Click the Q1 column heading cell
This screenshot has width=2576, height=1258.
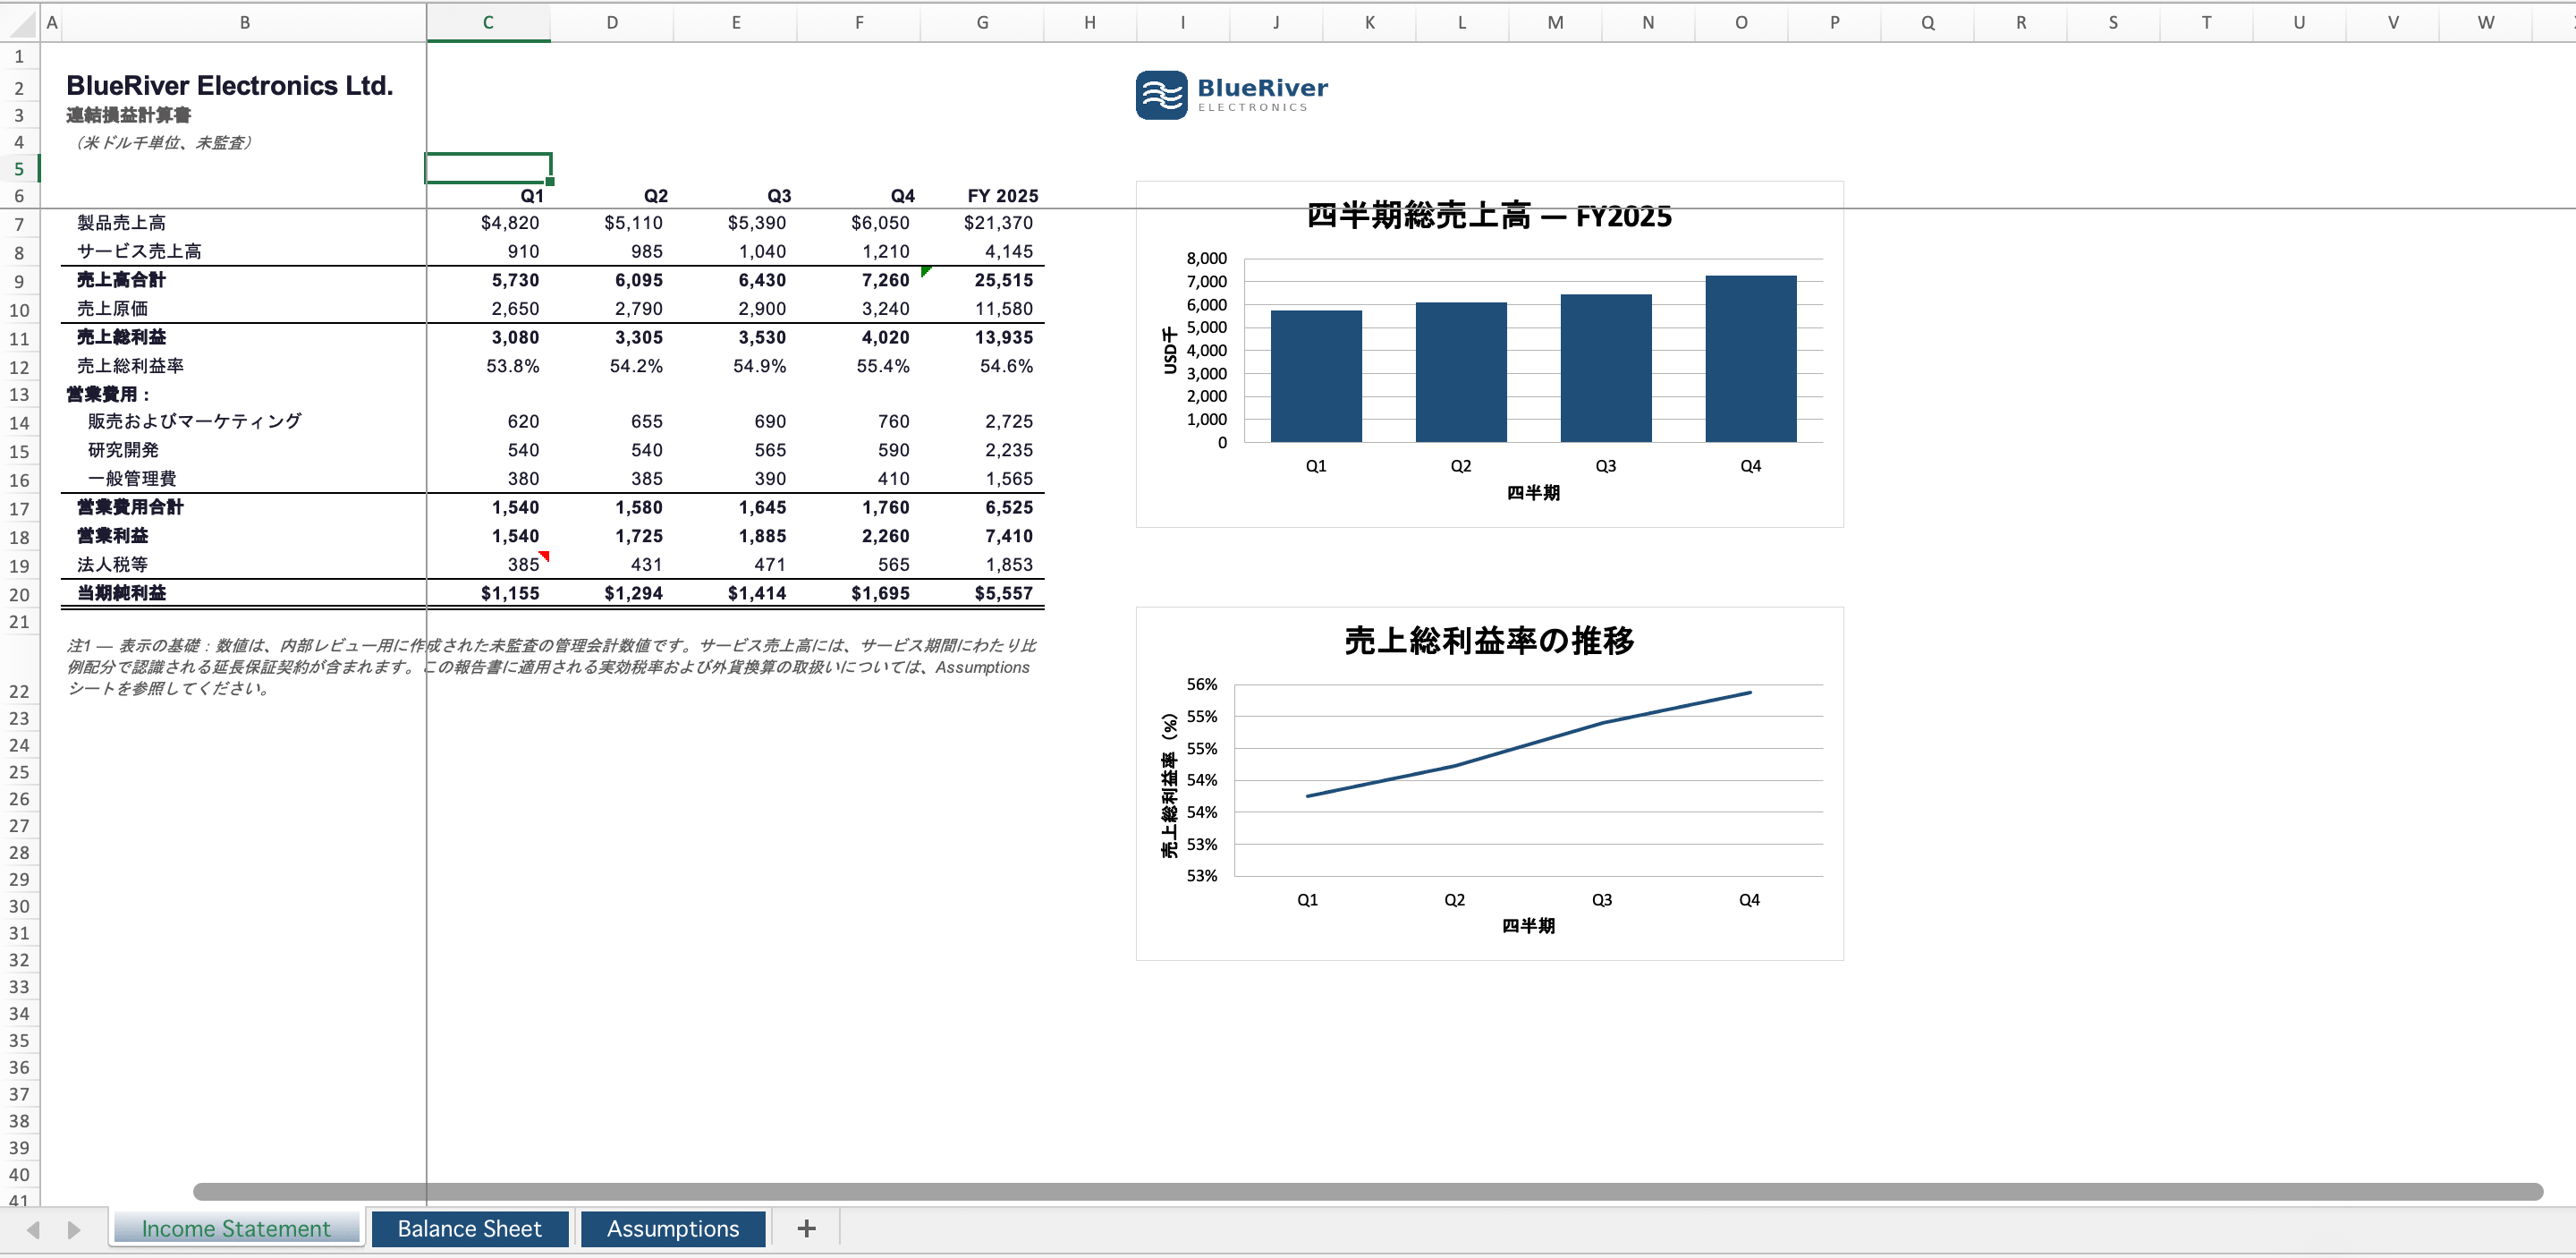(488, 196)
